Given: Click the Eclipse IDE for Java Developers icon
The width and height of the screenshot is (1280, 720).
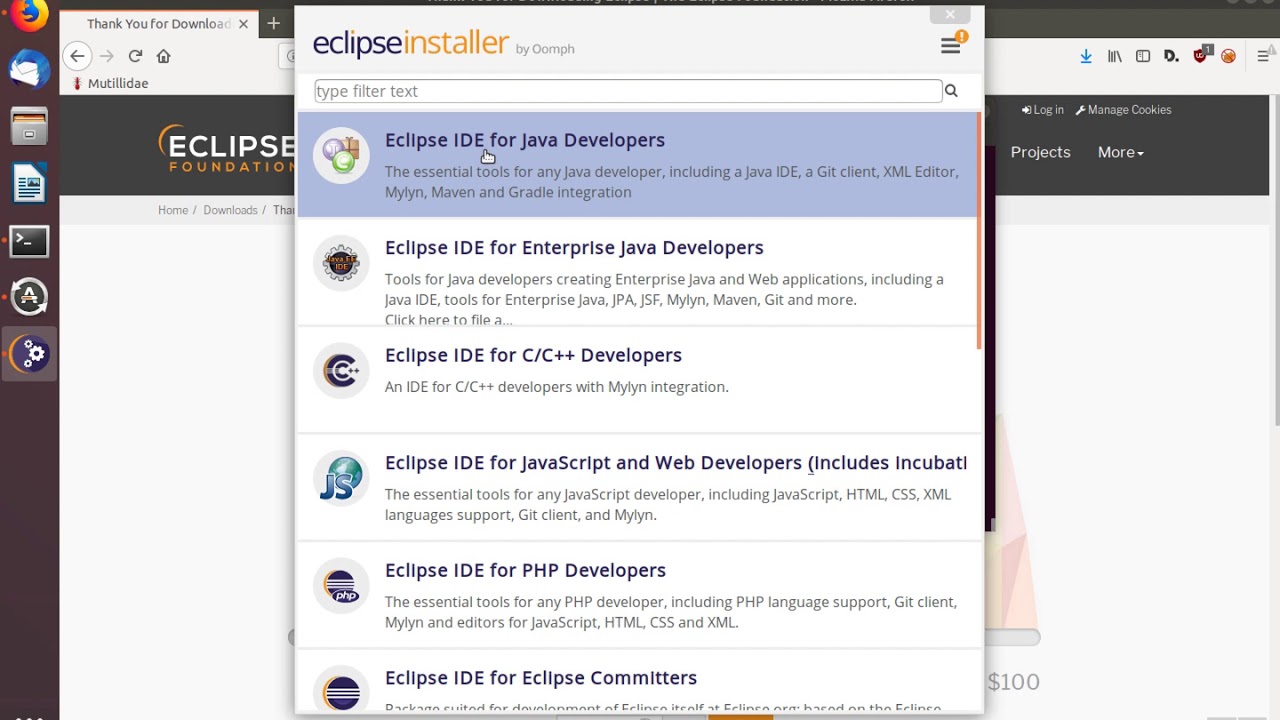Looking at the screenshot, I should 341,155.
